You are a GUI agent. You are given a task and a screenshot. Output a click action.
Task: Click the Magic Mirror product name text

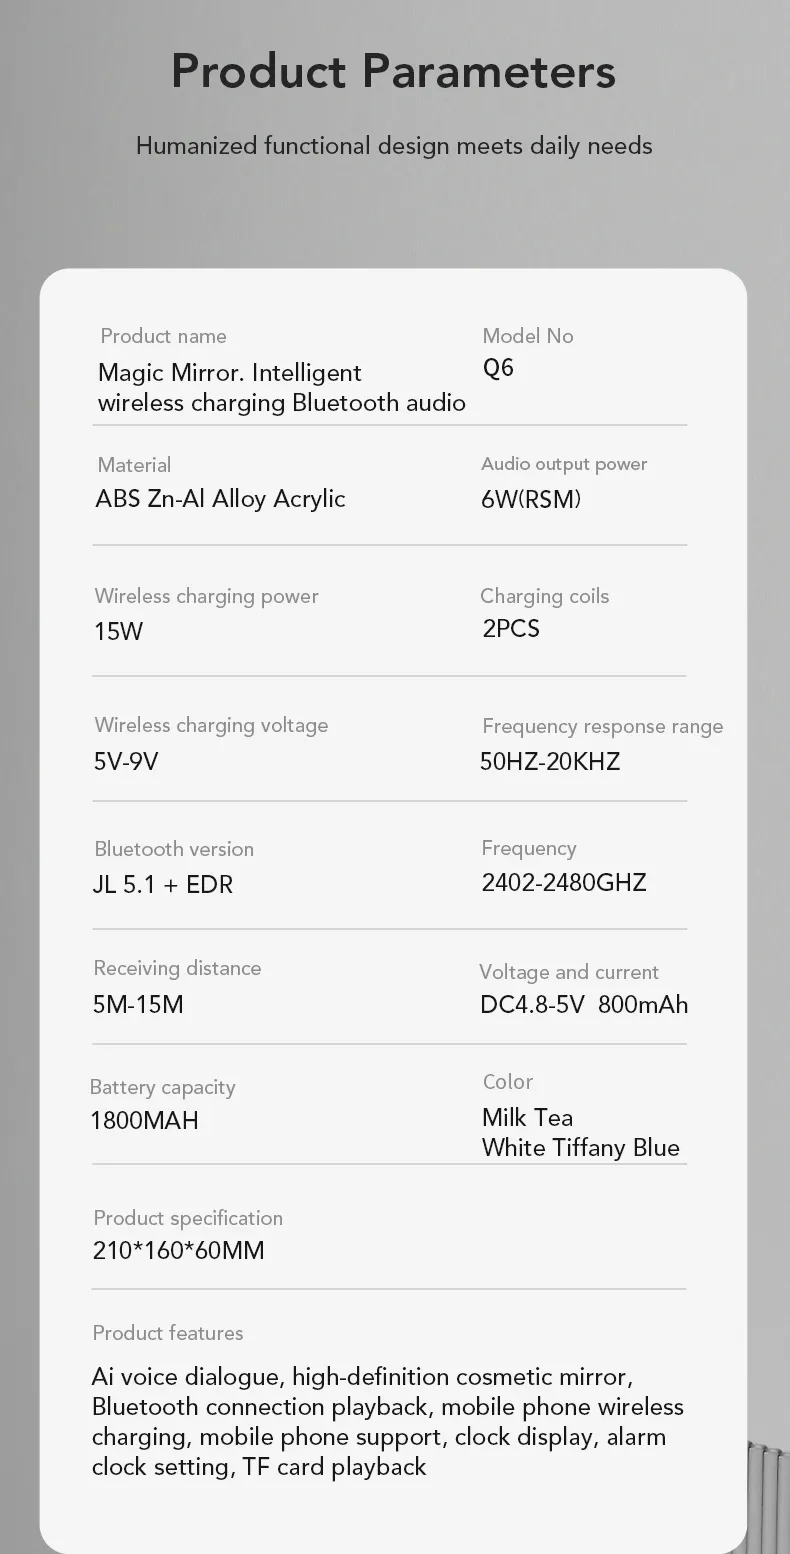click(x=281, y=388)
